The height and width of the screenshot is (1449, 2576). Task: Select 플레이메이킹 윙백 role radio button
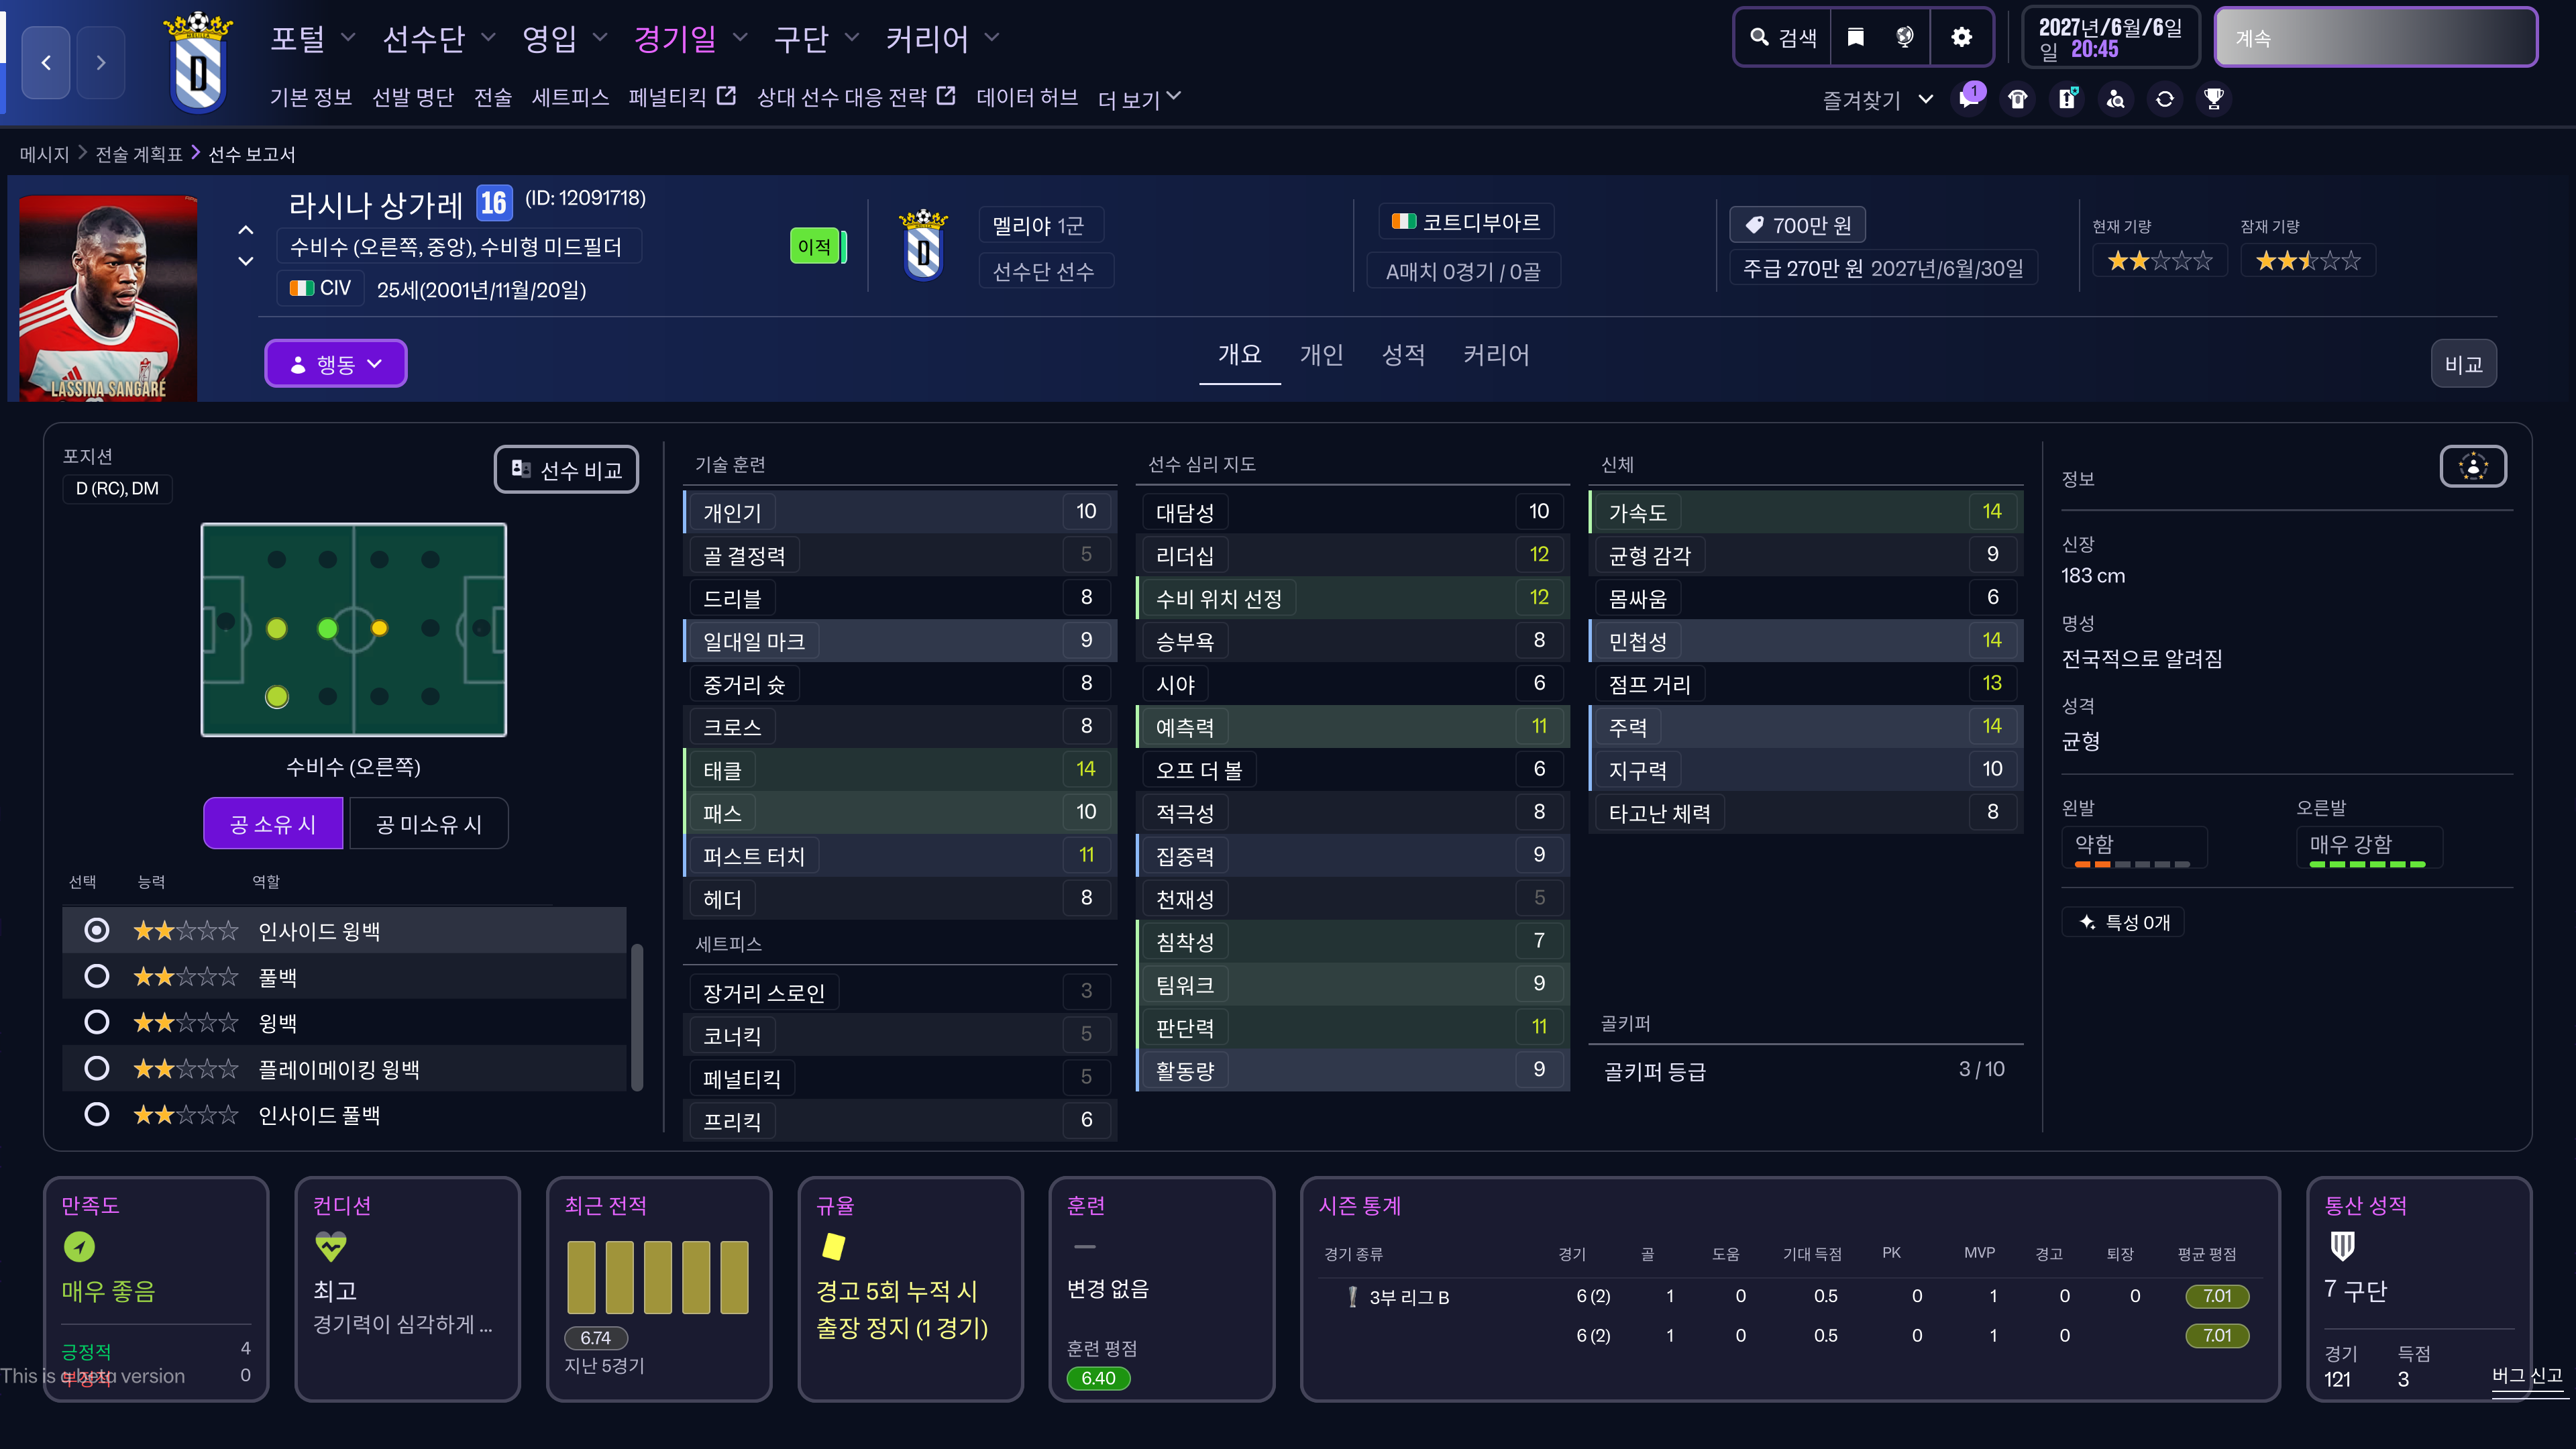pyautogui.click(x=96, y=1068)
